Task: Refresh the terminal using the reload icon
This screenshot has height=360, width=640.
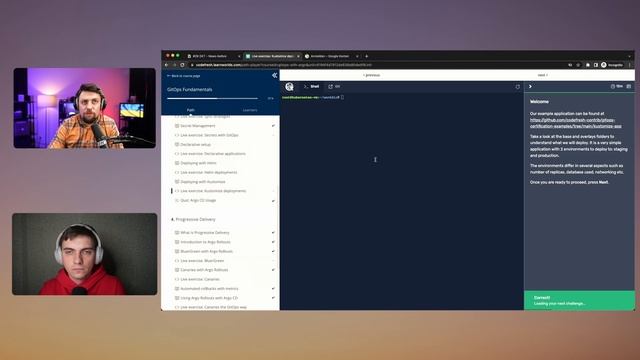Action: [518, 87]
